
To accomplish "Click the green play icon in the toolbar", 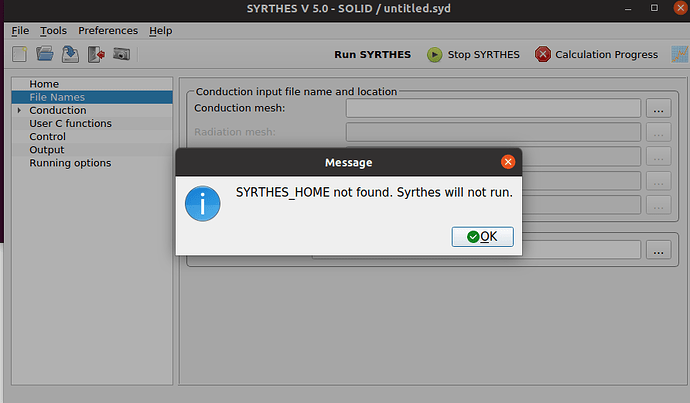I will (x=434, y=55).
